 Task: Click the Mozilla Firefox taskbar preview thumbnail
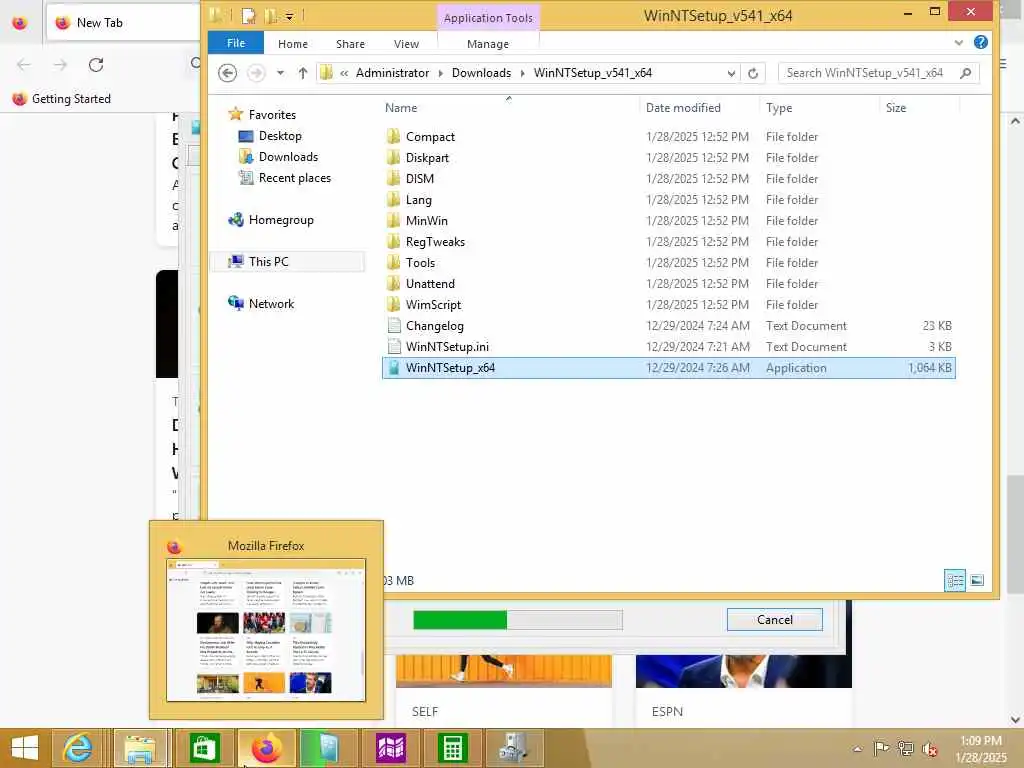click(266, 630)
